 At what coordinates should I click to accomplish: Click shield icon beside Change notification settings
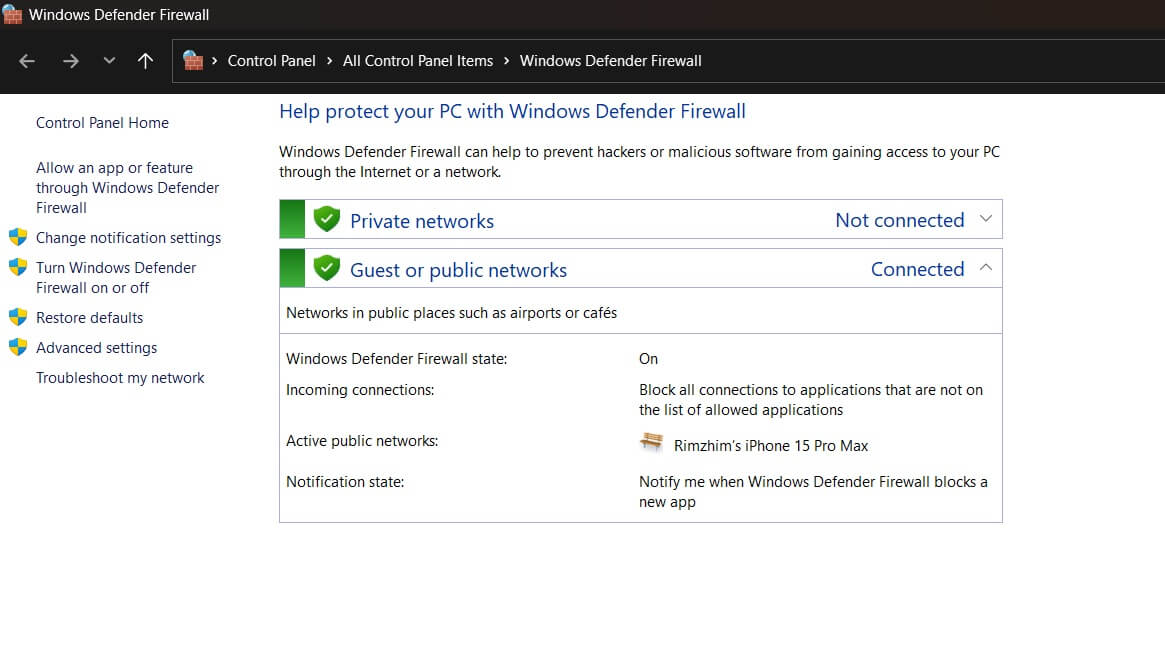click(18, 237)
